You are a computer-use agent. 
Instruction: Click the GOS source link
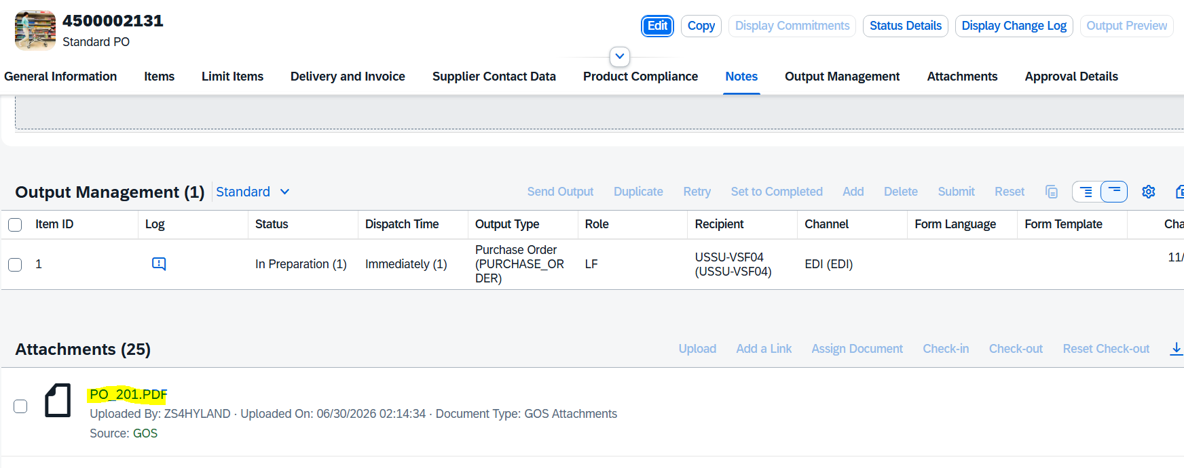pyautogui.click(x=145, y=434)
